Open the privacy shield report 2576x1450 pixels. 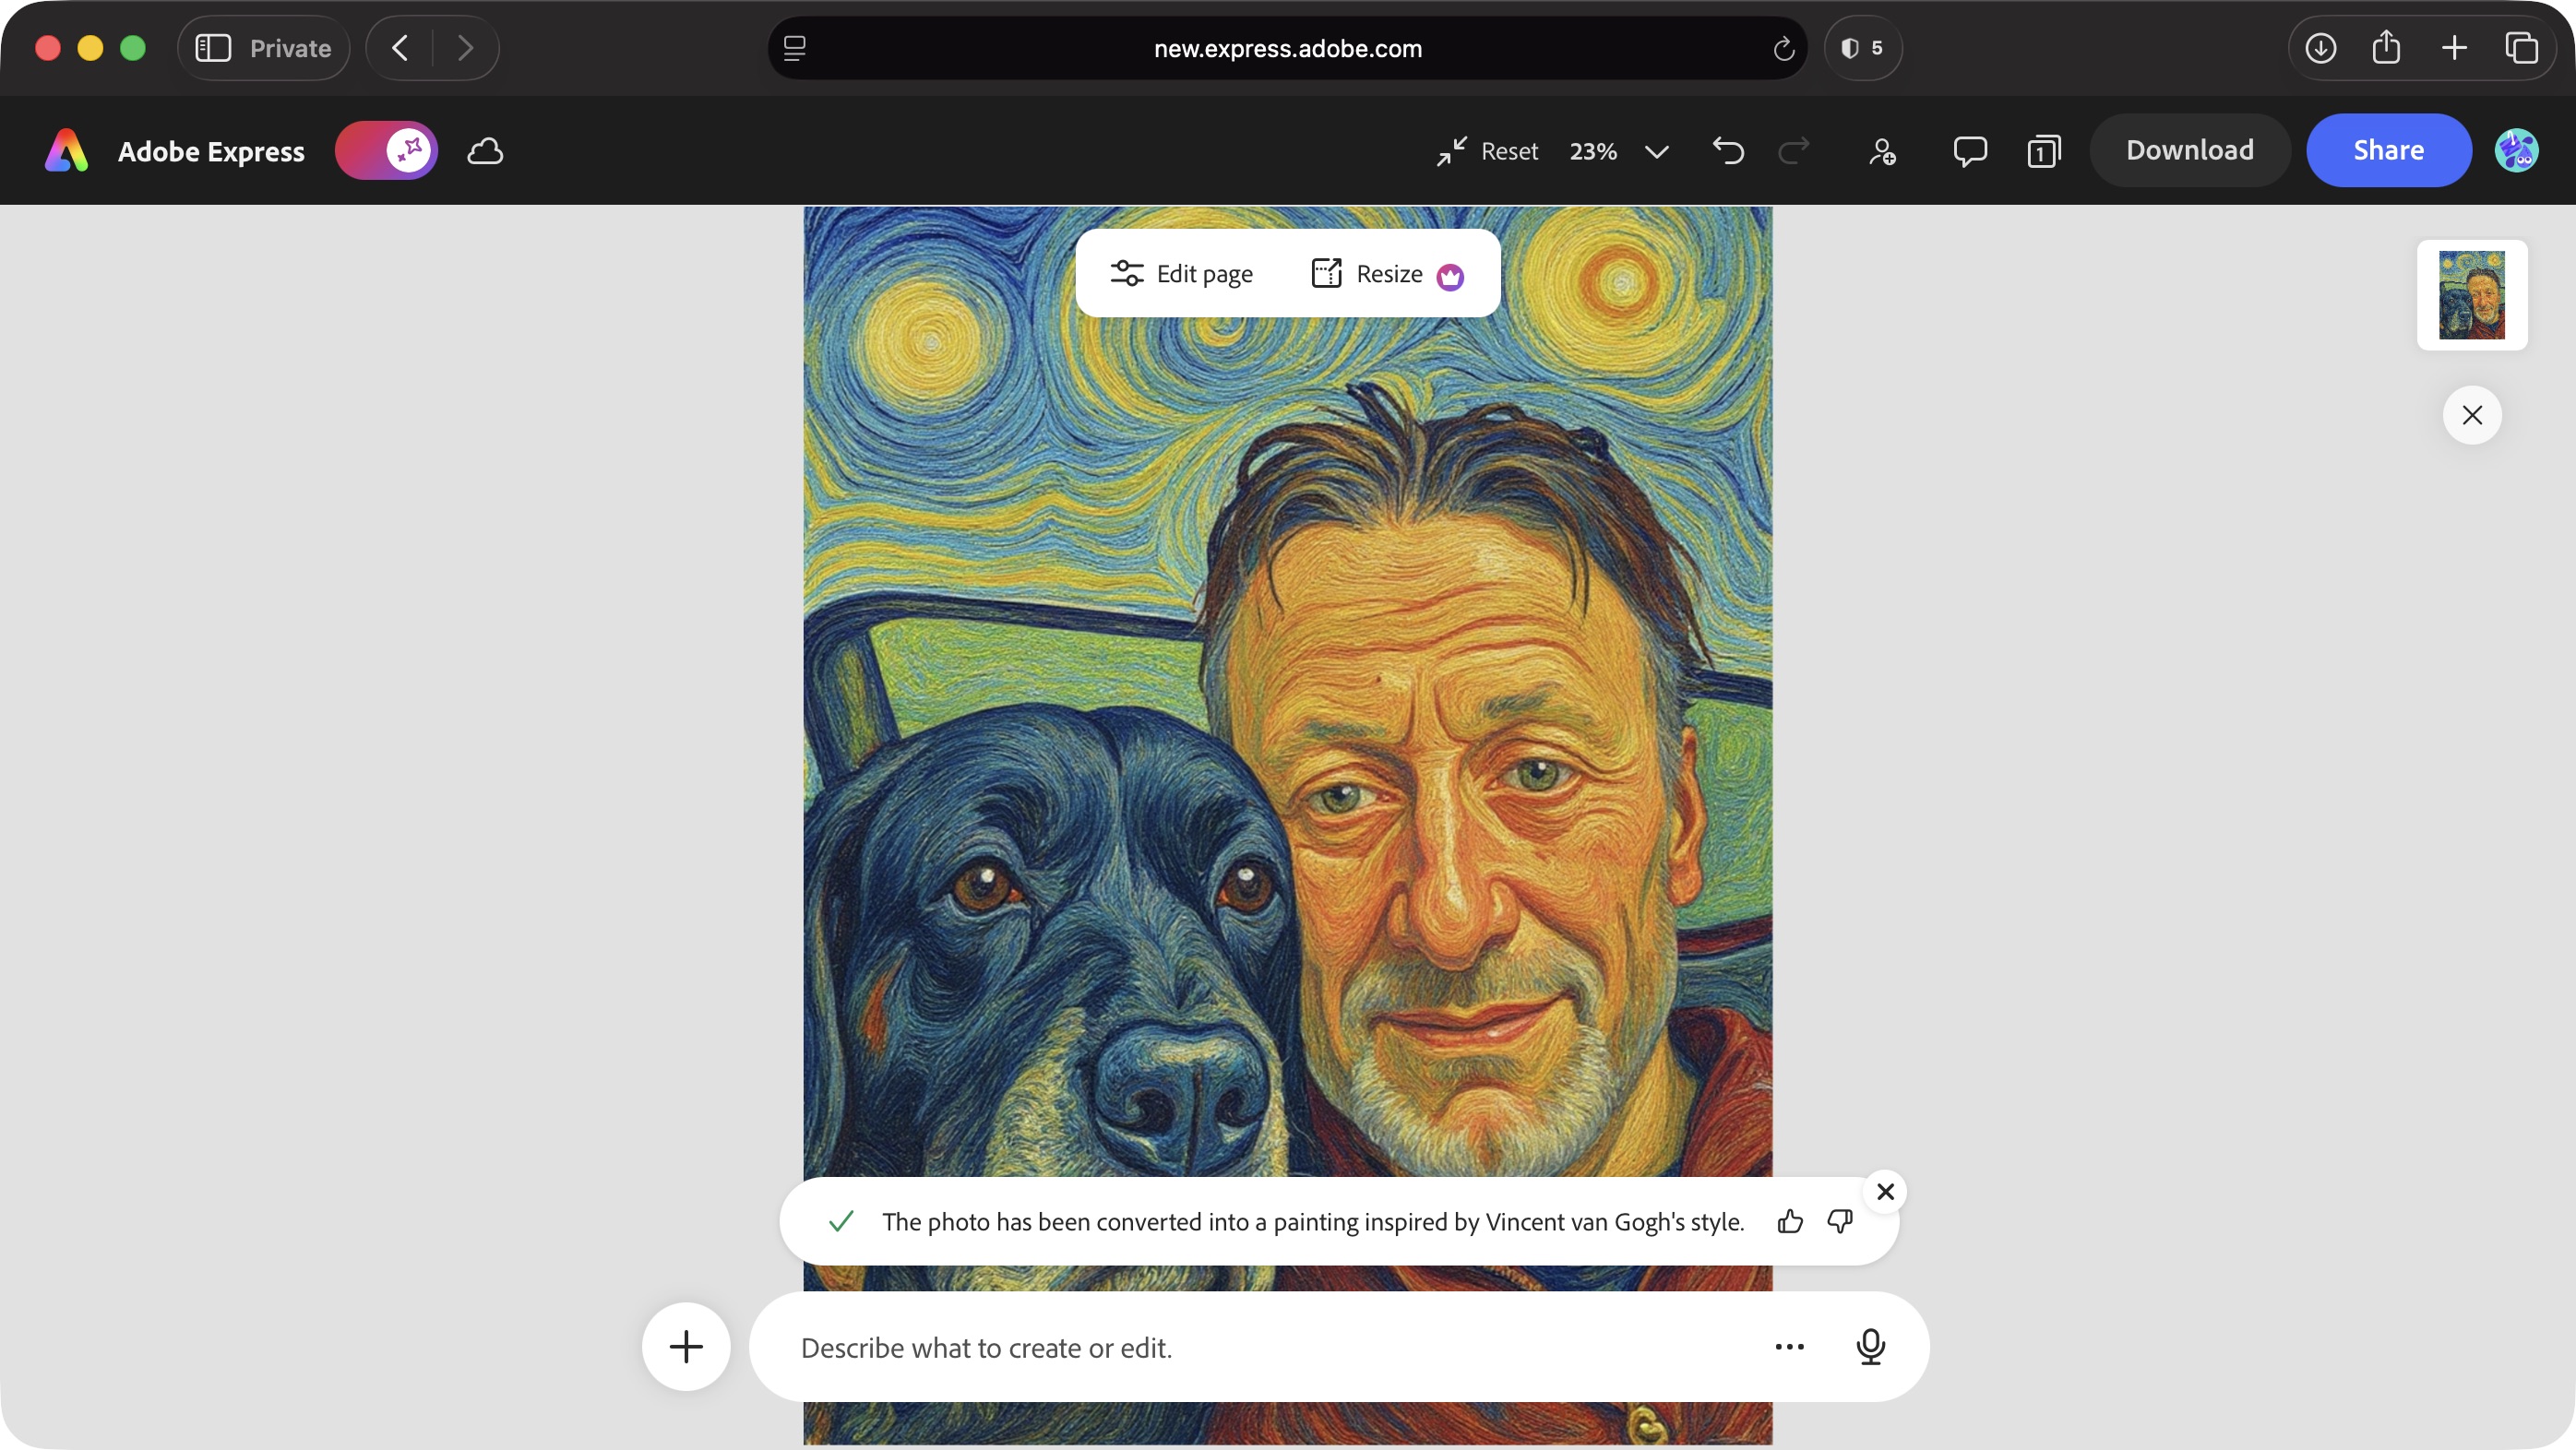(1862, 48)
